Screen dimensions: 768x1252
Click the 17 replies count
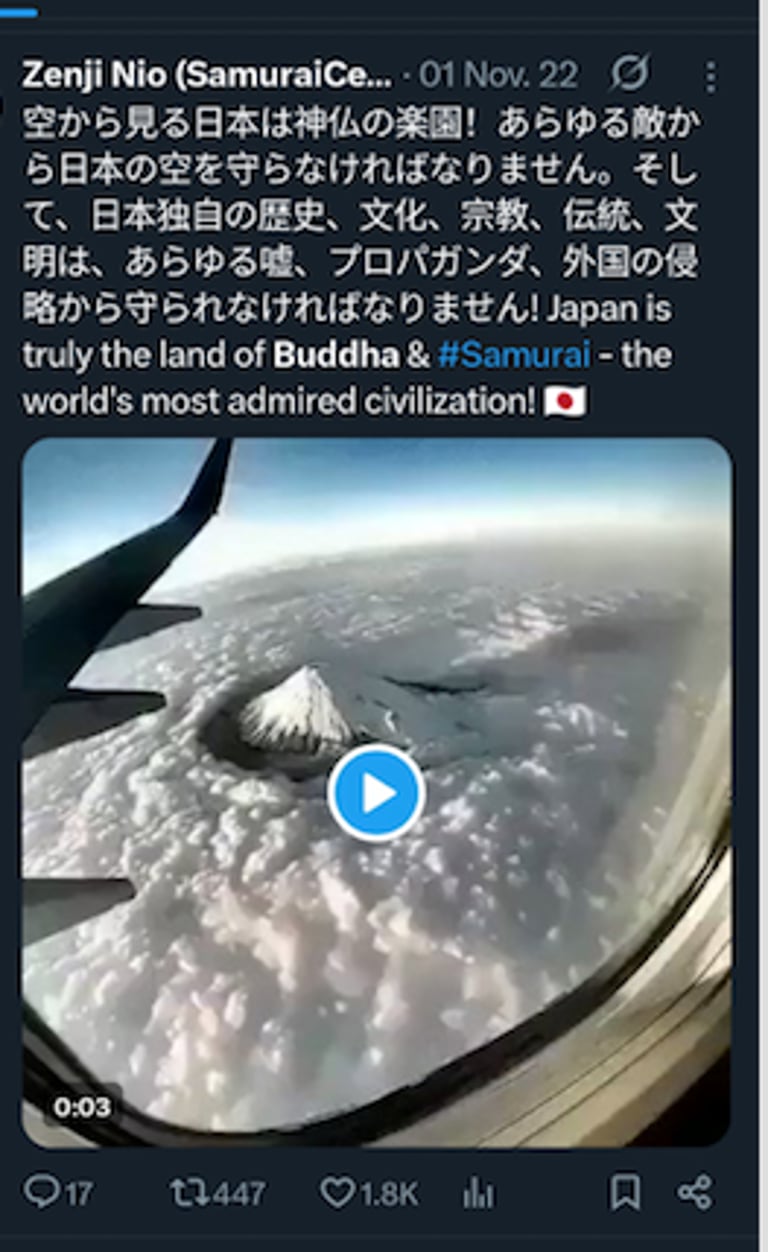pyautogui.click(x=77, y=1193)
